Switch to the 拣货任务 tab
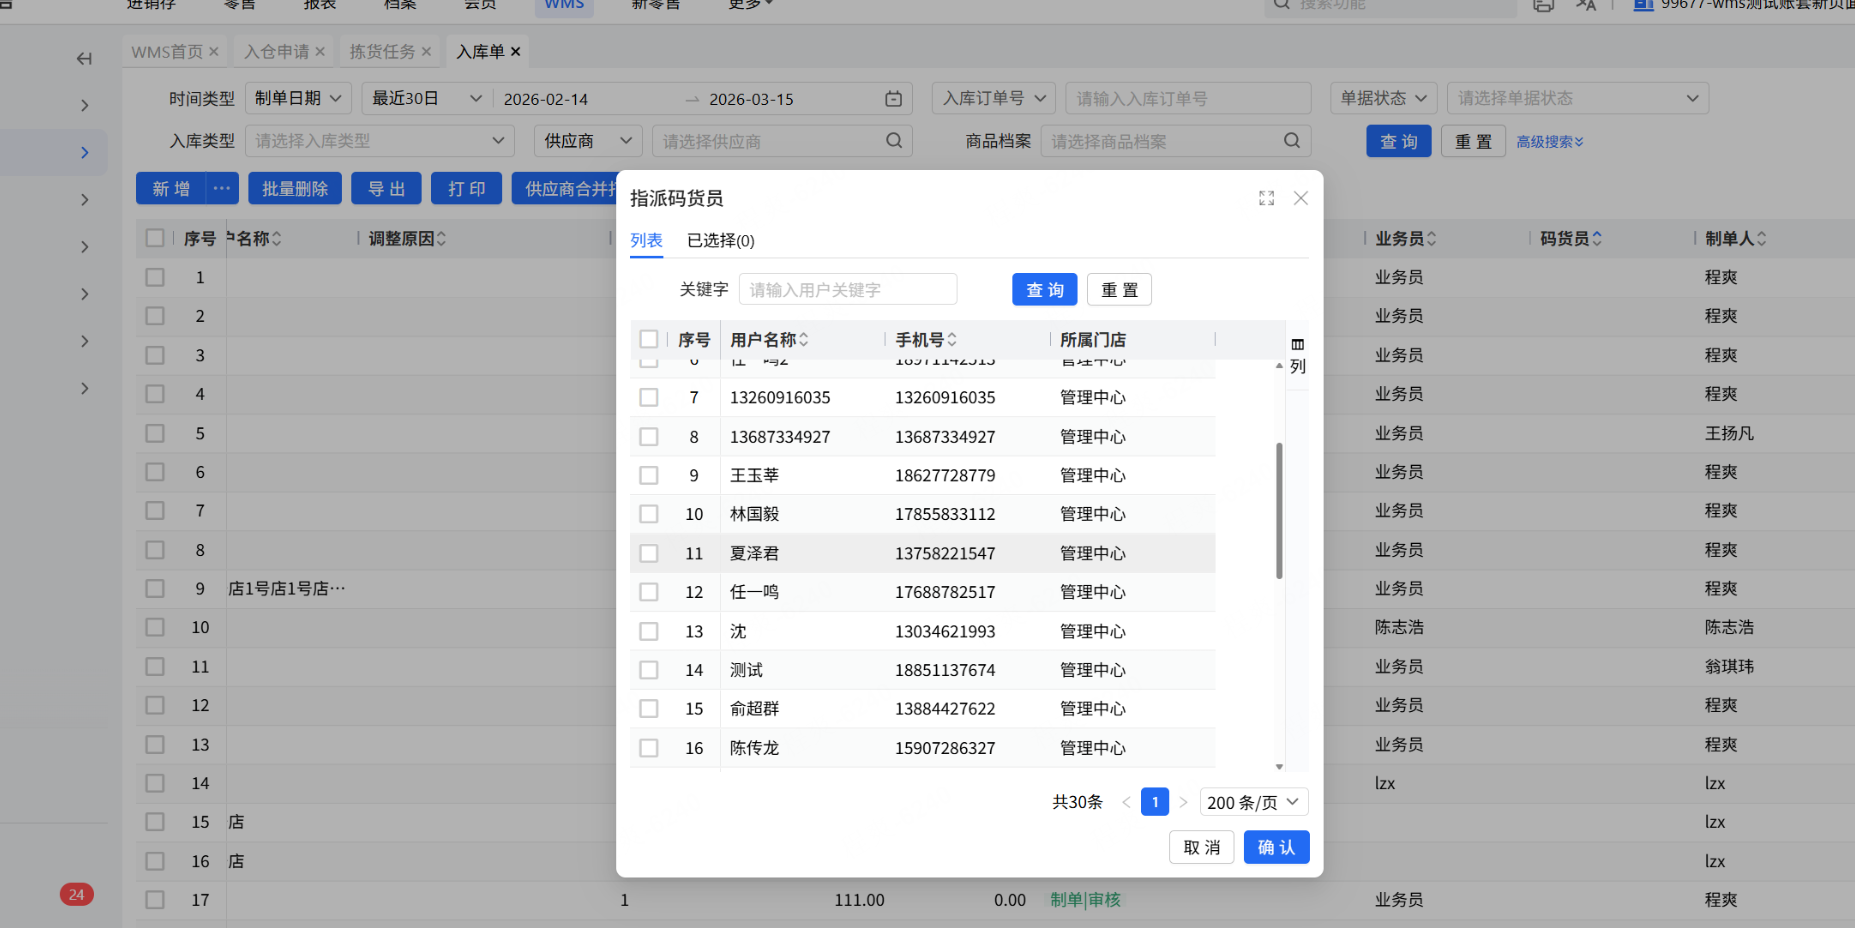Screen dimensions: 1855x928 click(x=382, y=51)
